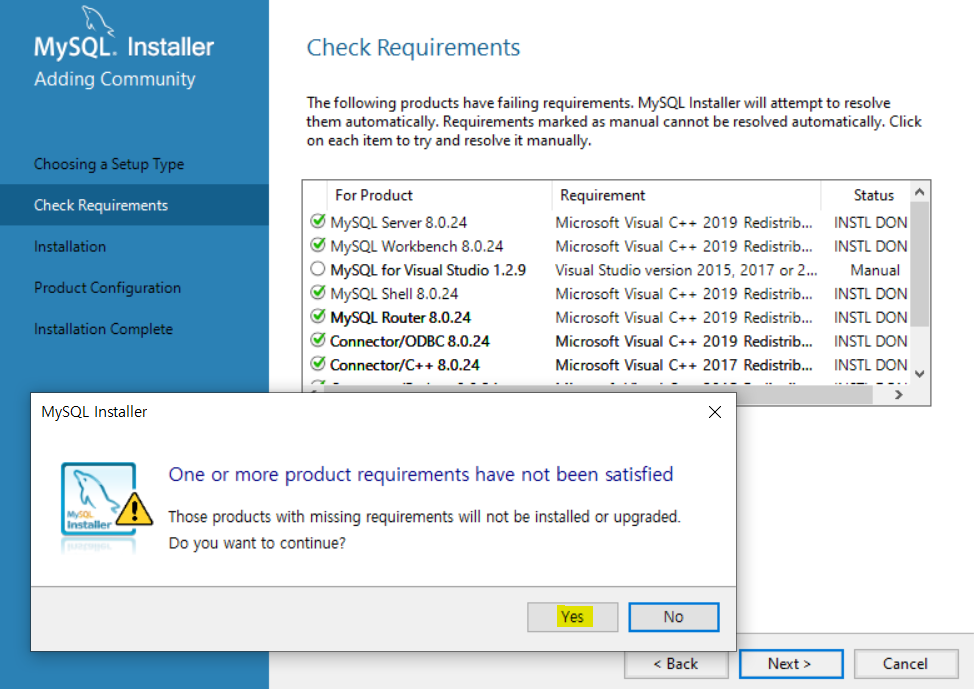Click the Visual C++ 2017 Redistrib requirement cell
The width and height of the screenshot is (974, 689).
683,365
